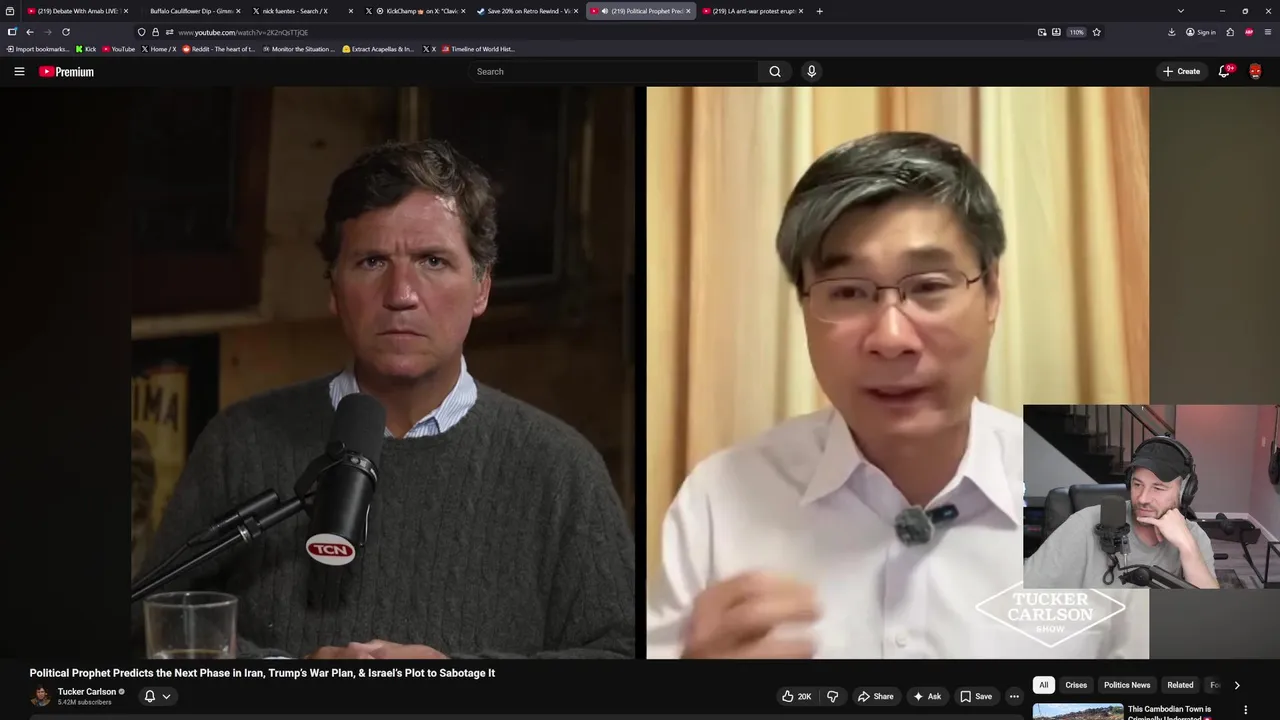Select the All filter chip
1280x720 pixels.
(1043, 685)
